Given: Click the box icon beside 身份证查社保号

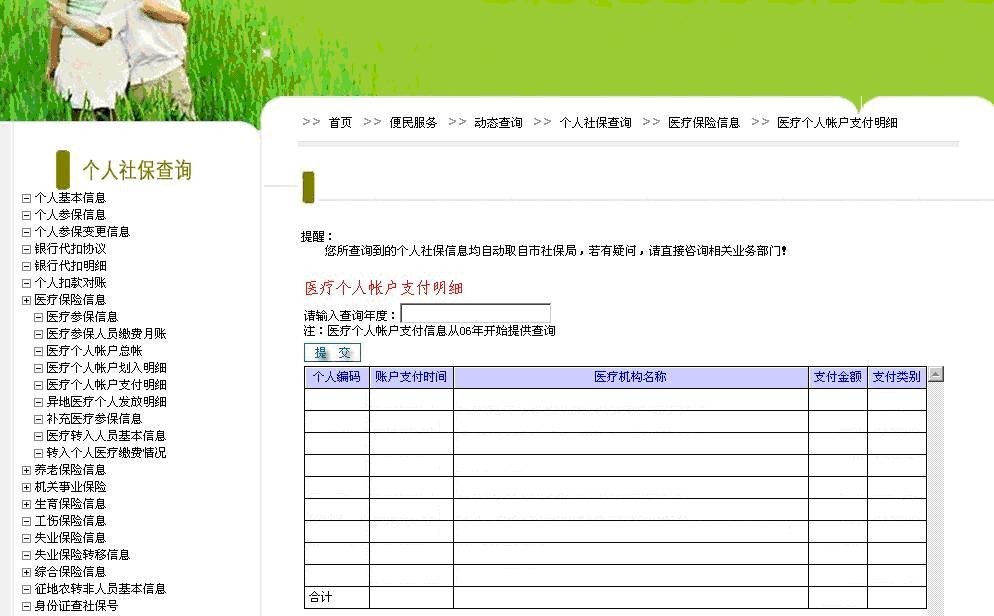Looking at the screenshot, I should point(26,606).
